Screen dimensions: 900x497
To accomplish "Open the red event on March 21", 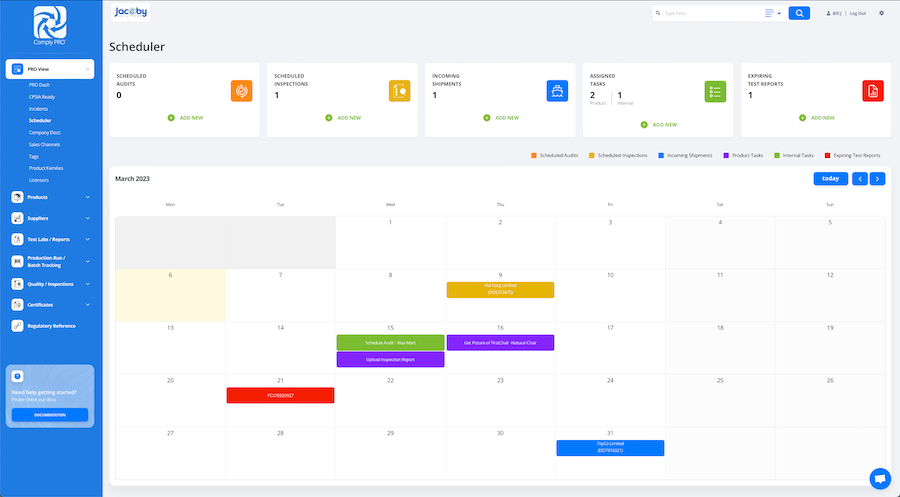I will (x=280, y=395).
